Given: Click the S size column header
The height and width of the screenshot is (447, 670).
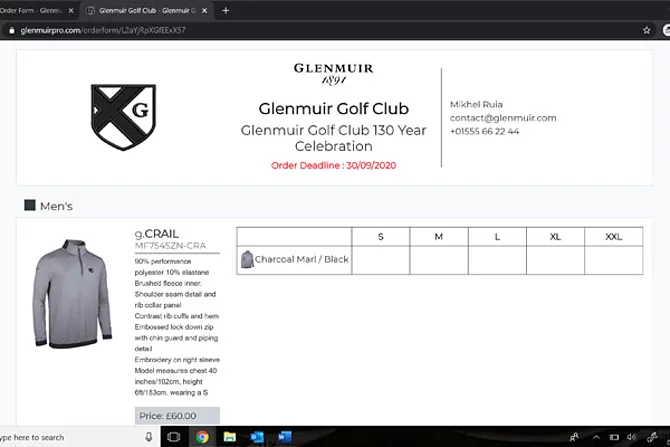Looking at the screenshot, I should [x=381, y=237].
